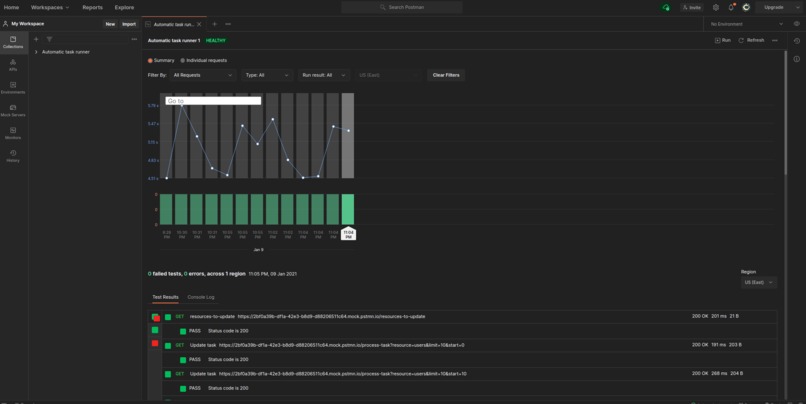Select the first green run bar at 9:28 PM
The height and width of the screenshot is (404, 806).
click(x=166, y=209)
